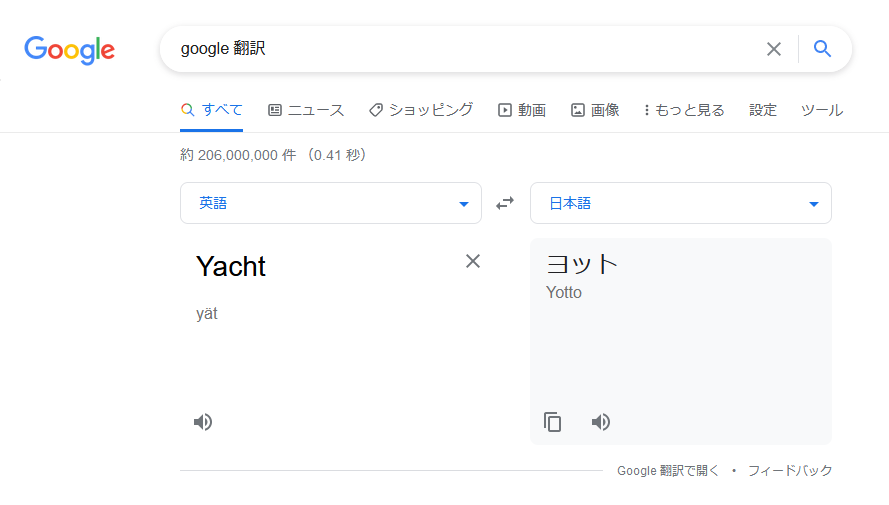This screenshot has height=505, width=889.
Task: Click the search icon beside すべて
Action: 188,109
